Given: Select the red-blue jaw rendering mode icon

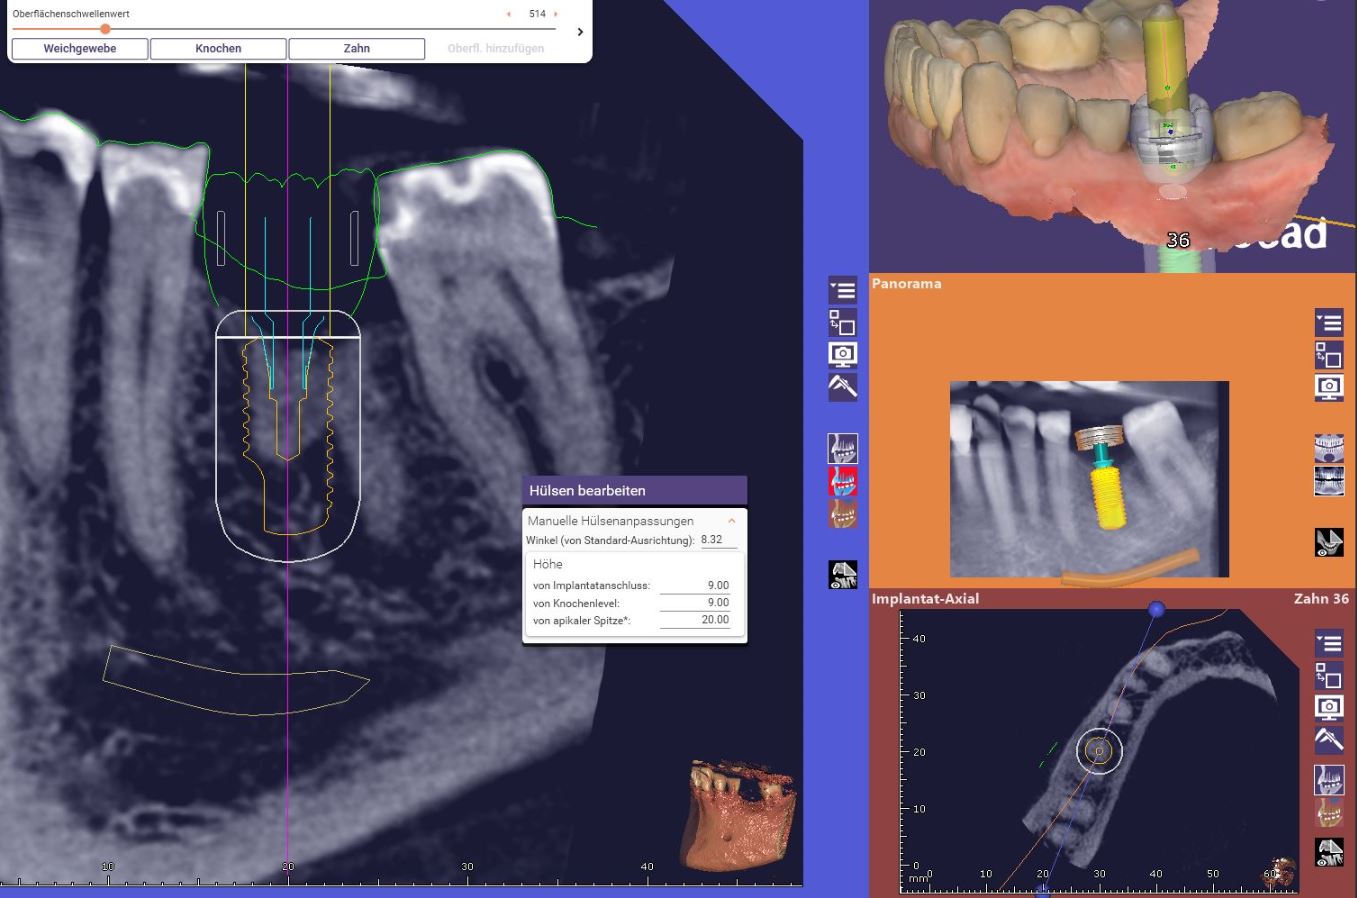Looking at the screenshot, I should [x=842, y=481].
